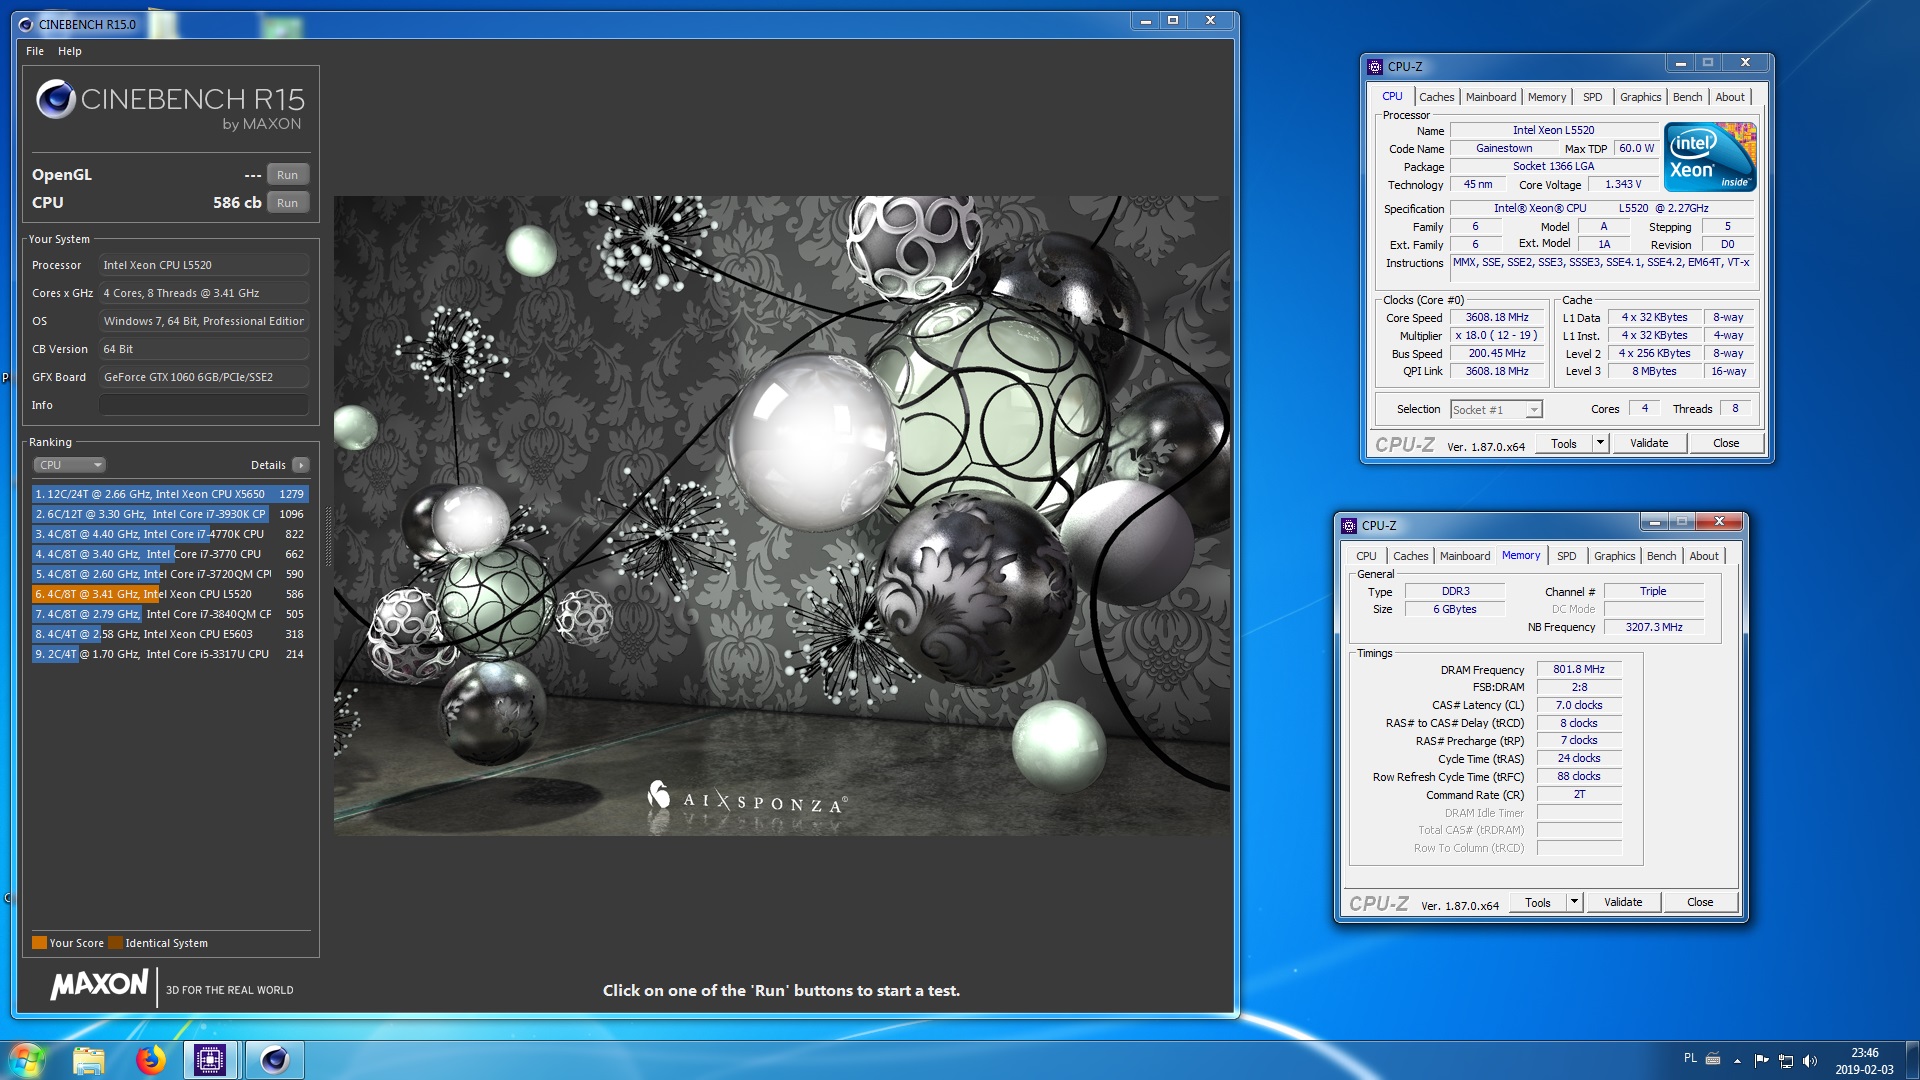Image resolution: width=1920 pixels, height=1080 pixels.
Task: Open Memory tab in top CPU-Z window
Action: 1546,97
